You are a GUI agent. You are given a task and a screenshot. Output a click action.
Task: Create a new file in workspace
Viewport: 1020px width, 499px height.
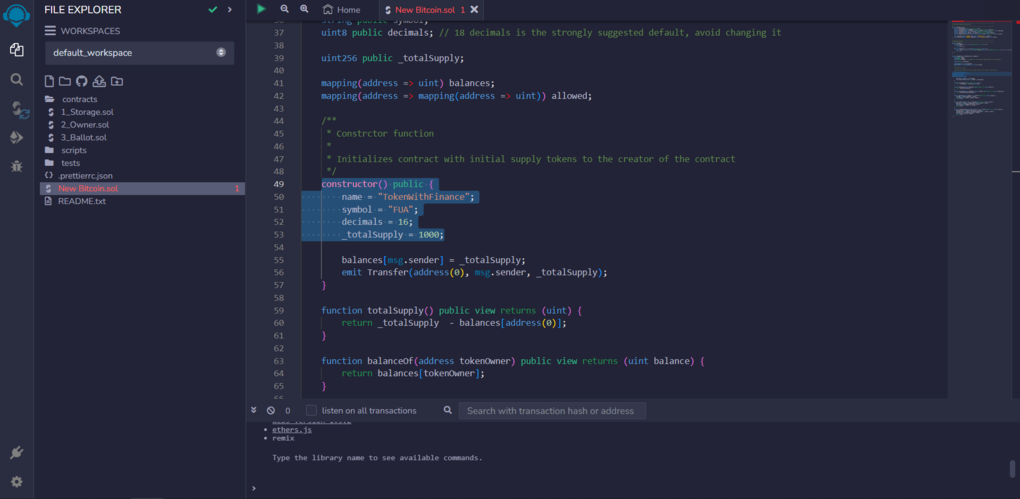(49, 81)
